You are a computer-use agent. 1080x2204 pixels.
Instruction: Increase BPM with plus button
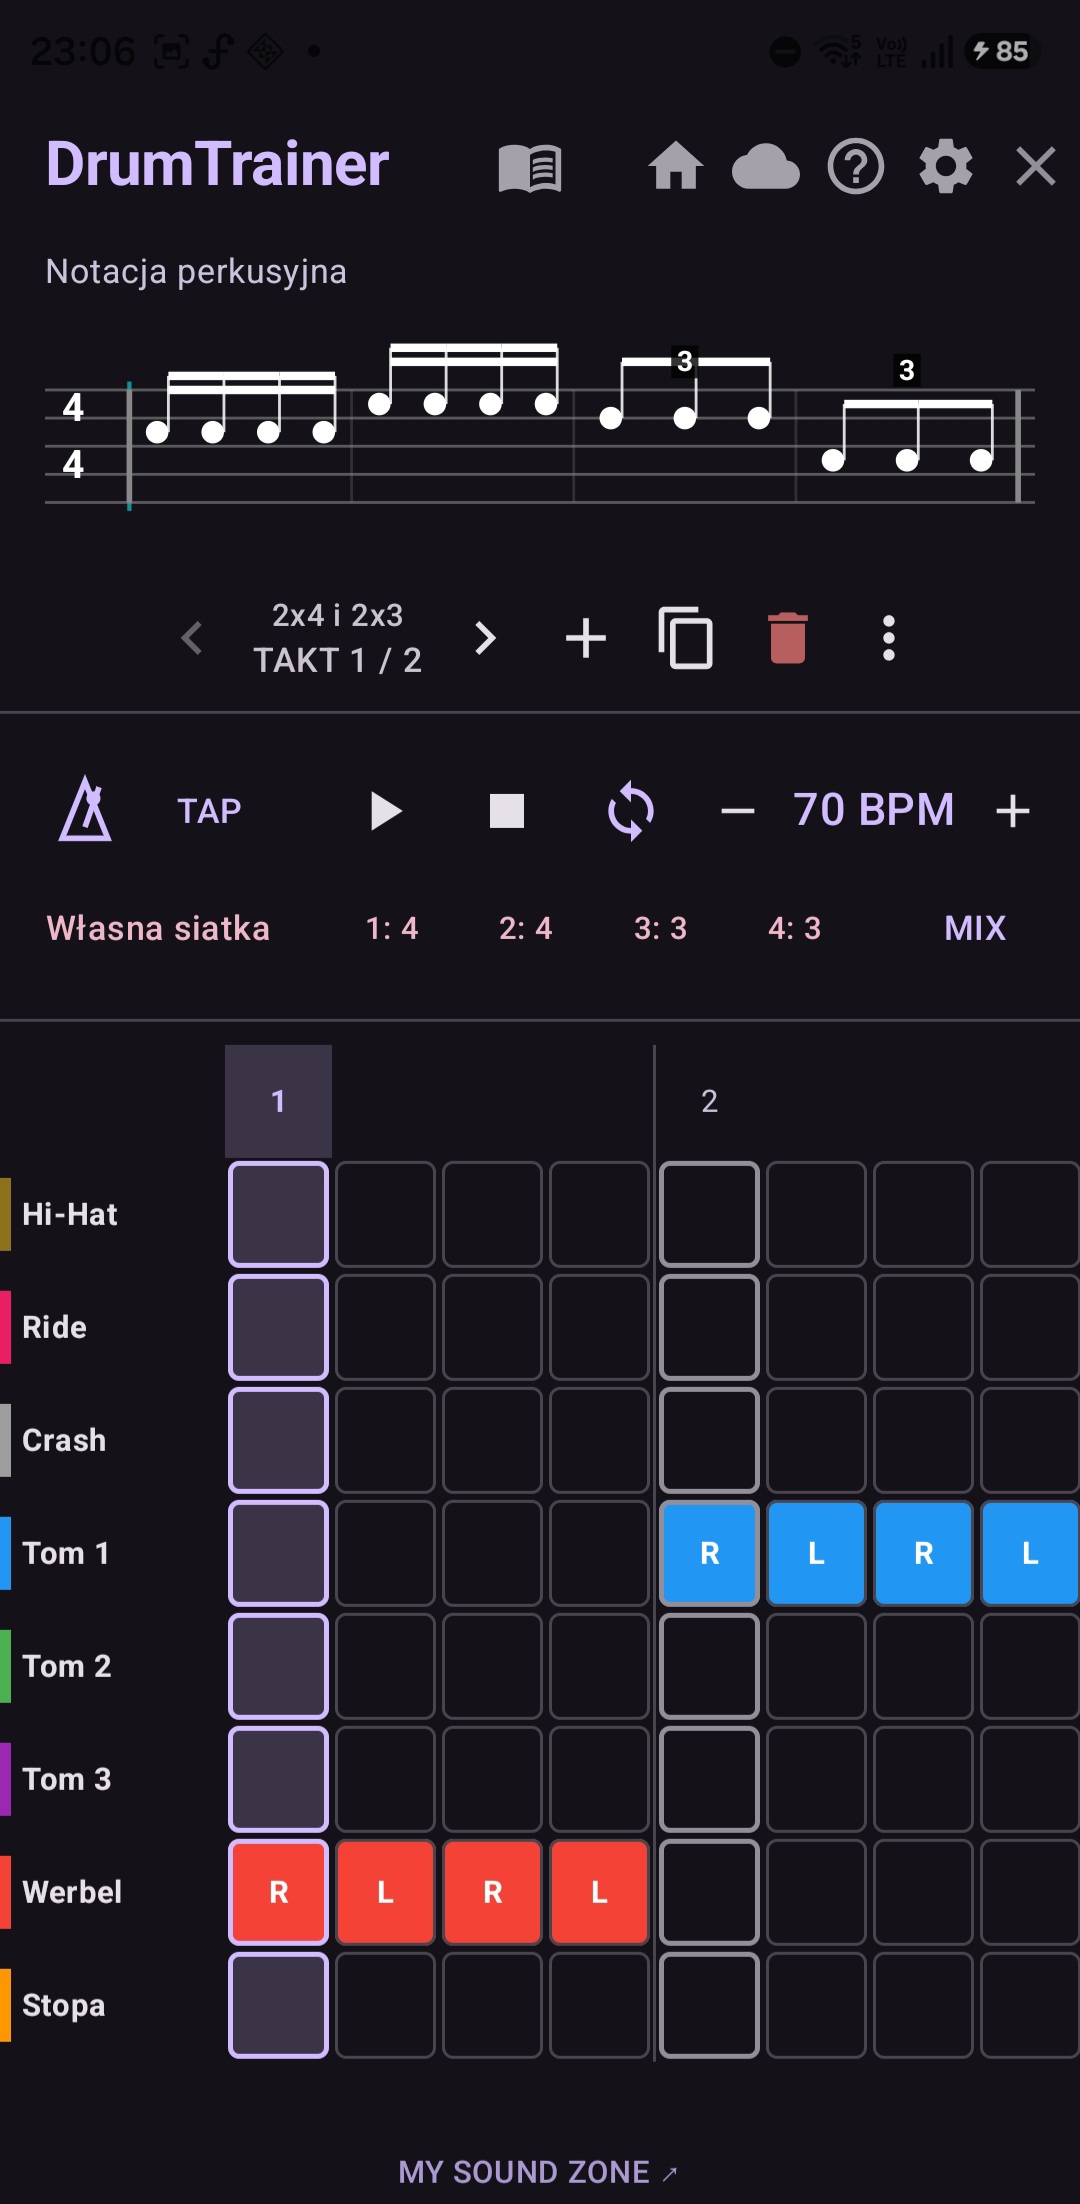[1013, 811]
